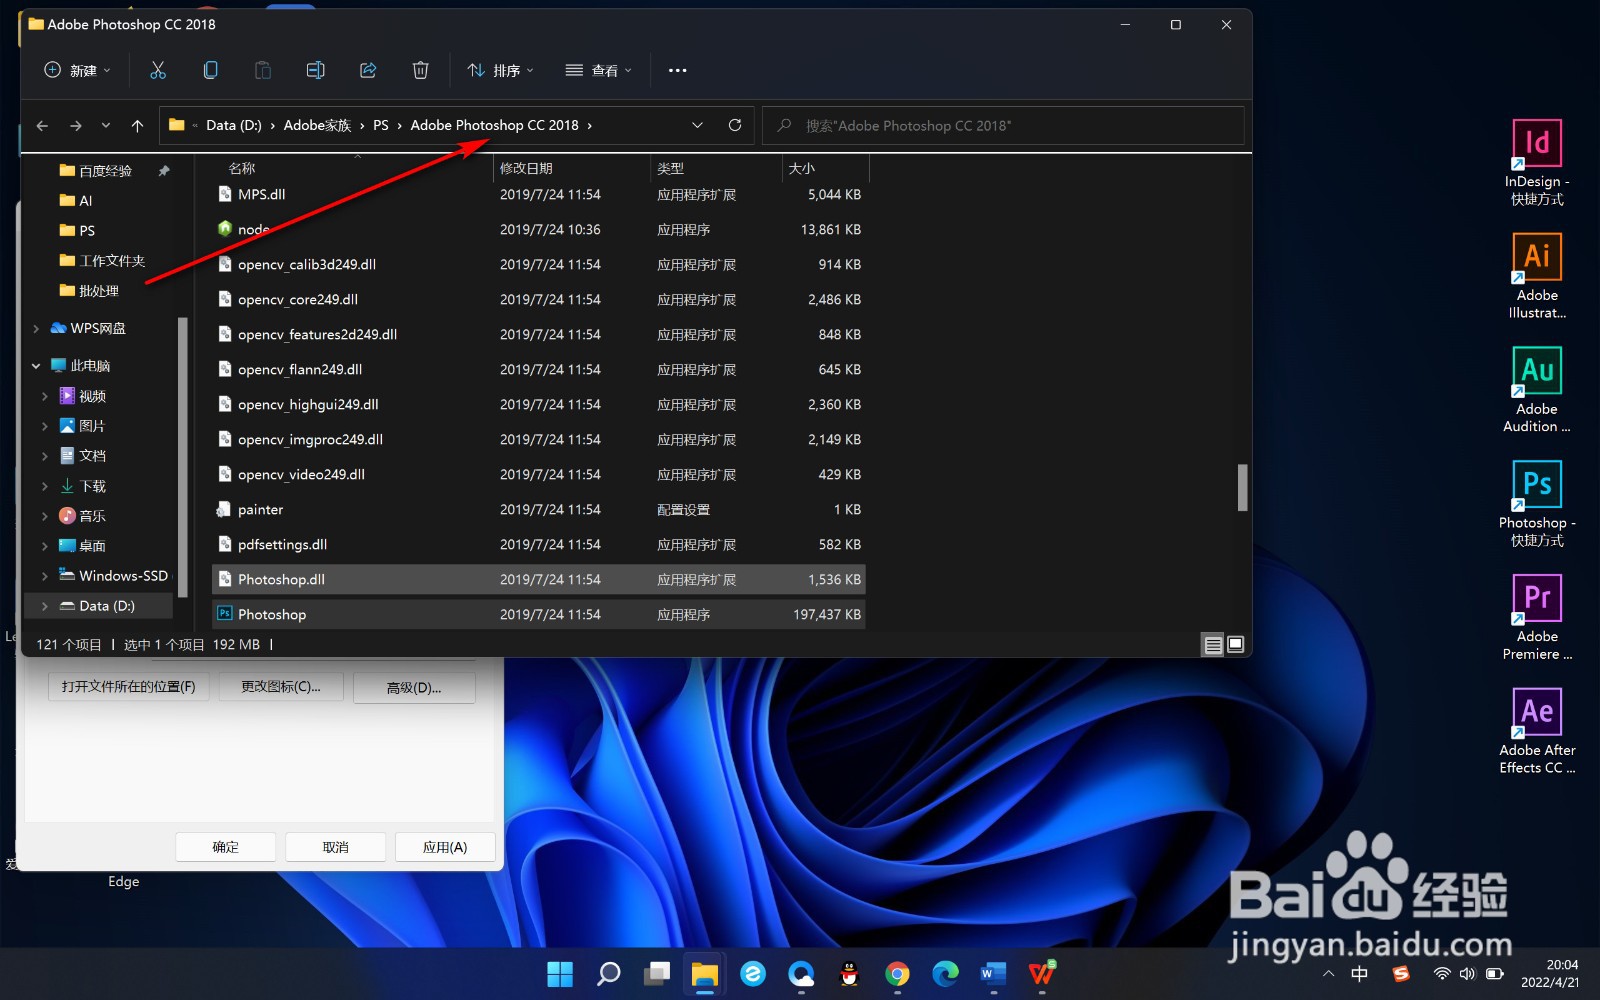
Task: Click 更改图标(C)... button
Action: pyautogui.click(x=281, y=687)
